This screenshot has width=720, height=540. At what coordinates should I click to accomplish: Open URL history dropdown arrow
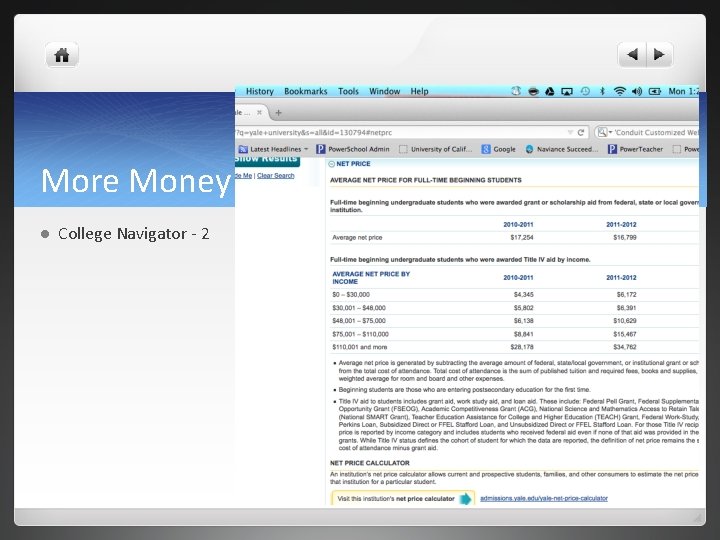[x=570, y=132]
